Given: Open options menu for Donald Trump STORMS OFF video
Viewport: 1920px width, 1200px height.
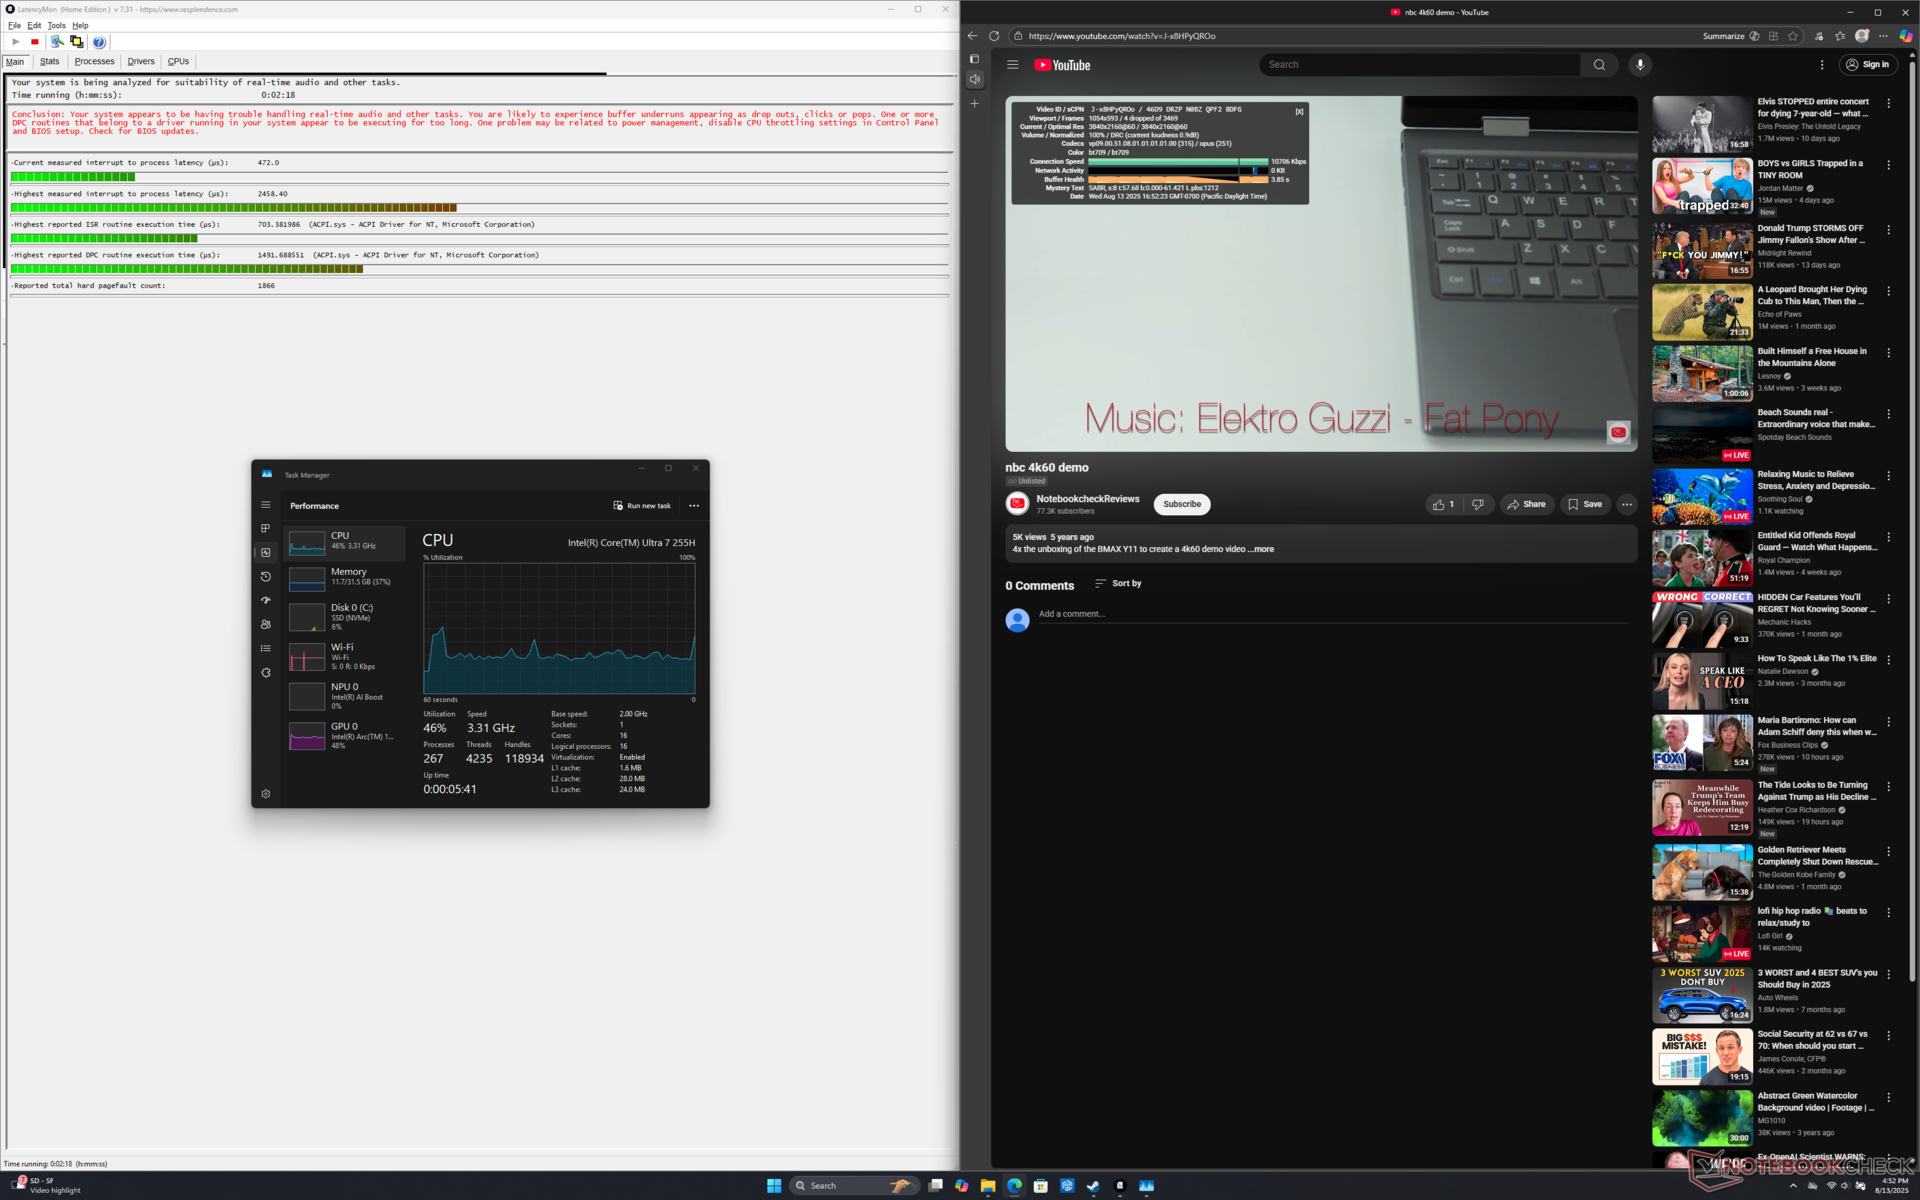Looking at the screenshot, I should click(x=1888, y=230).
